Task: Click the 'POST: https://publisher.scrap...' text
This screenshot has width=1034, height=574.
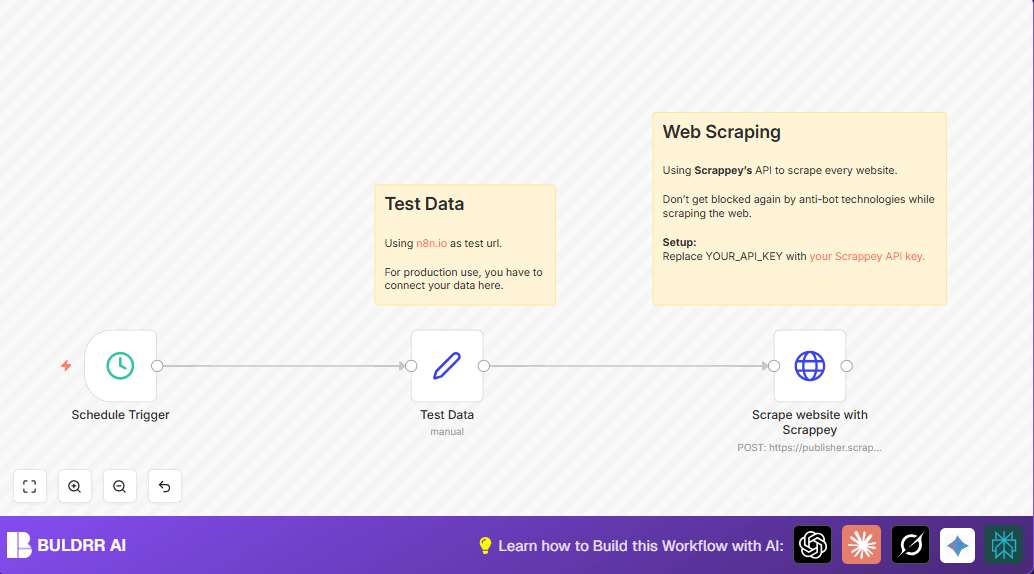Action: (810, 447)
